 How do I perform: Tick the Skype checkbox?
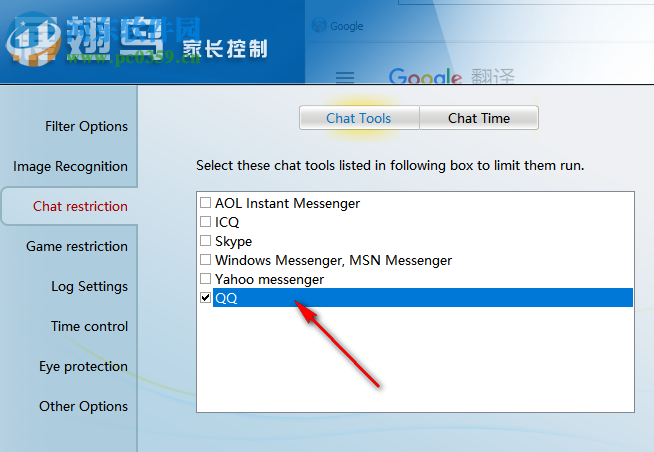[205, 241]
